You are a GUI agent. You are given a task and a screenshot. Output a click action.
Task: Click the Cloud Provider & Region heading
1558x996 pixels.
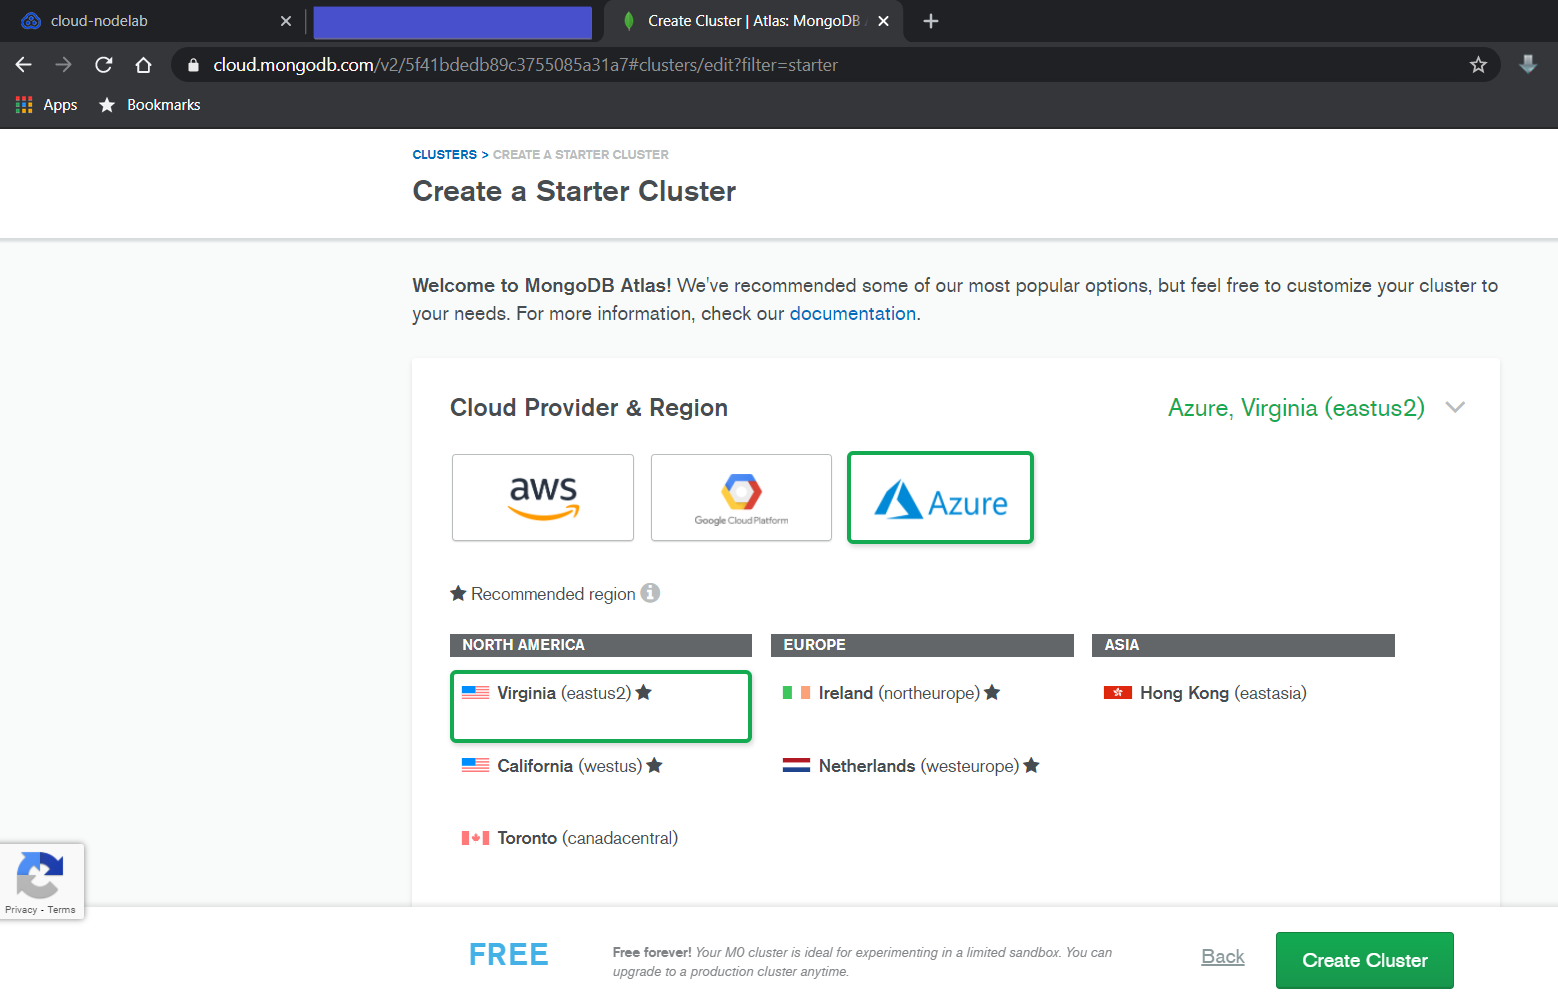(x=589, y=408)
